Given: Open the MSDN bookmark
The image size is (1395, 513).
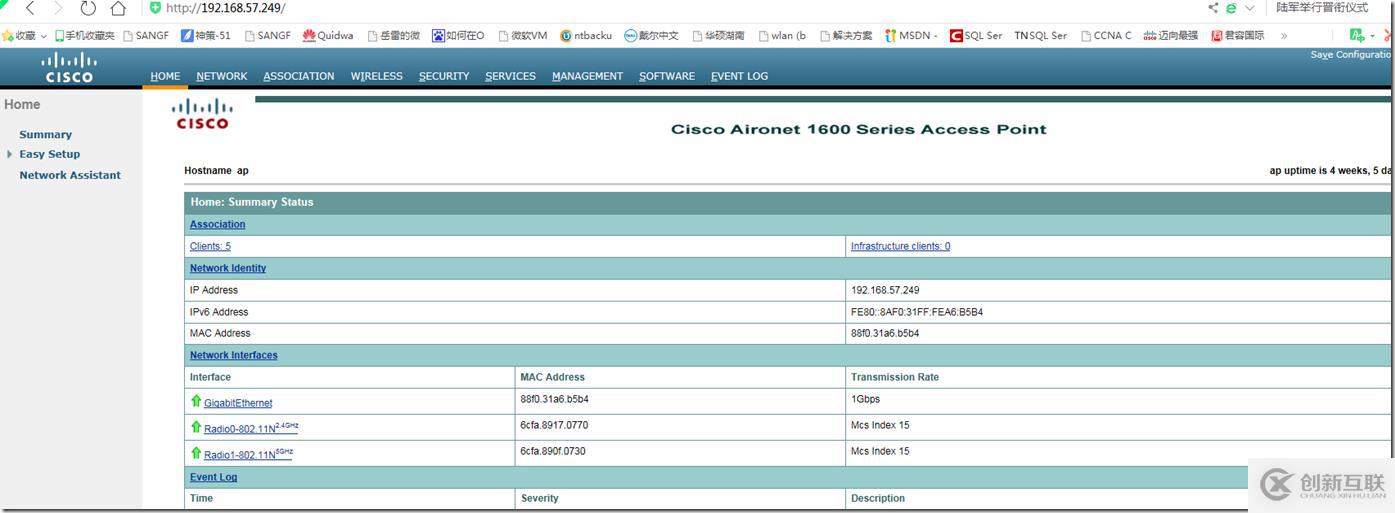Looking at the screenshot, I should pos(911,35).
